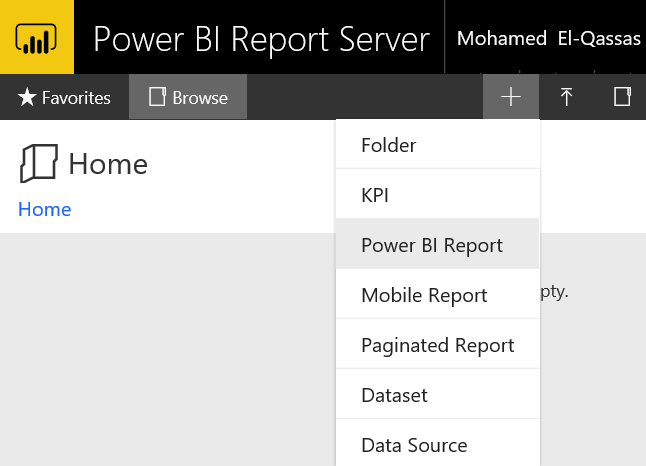Screen dimensions: 646x466
Task: Click the star icon in Favorites
Action: [x=27, y=97]
